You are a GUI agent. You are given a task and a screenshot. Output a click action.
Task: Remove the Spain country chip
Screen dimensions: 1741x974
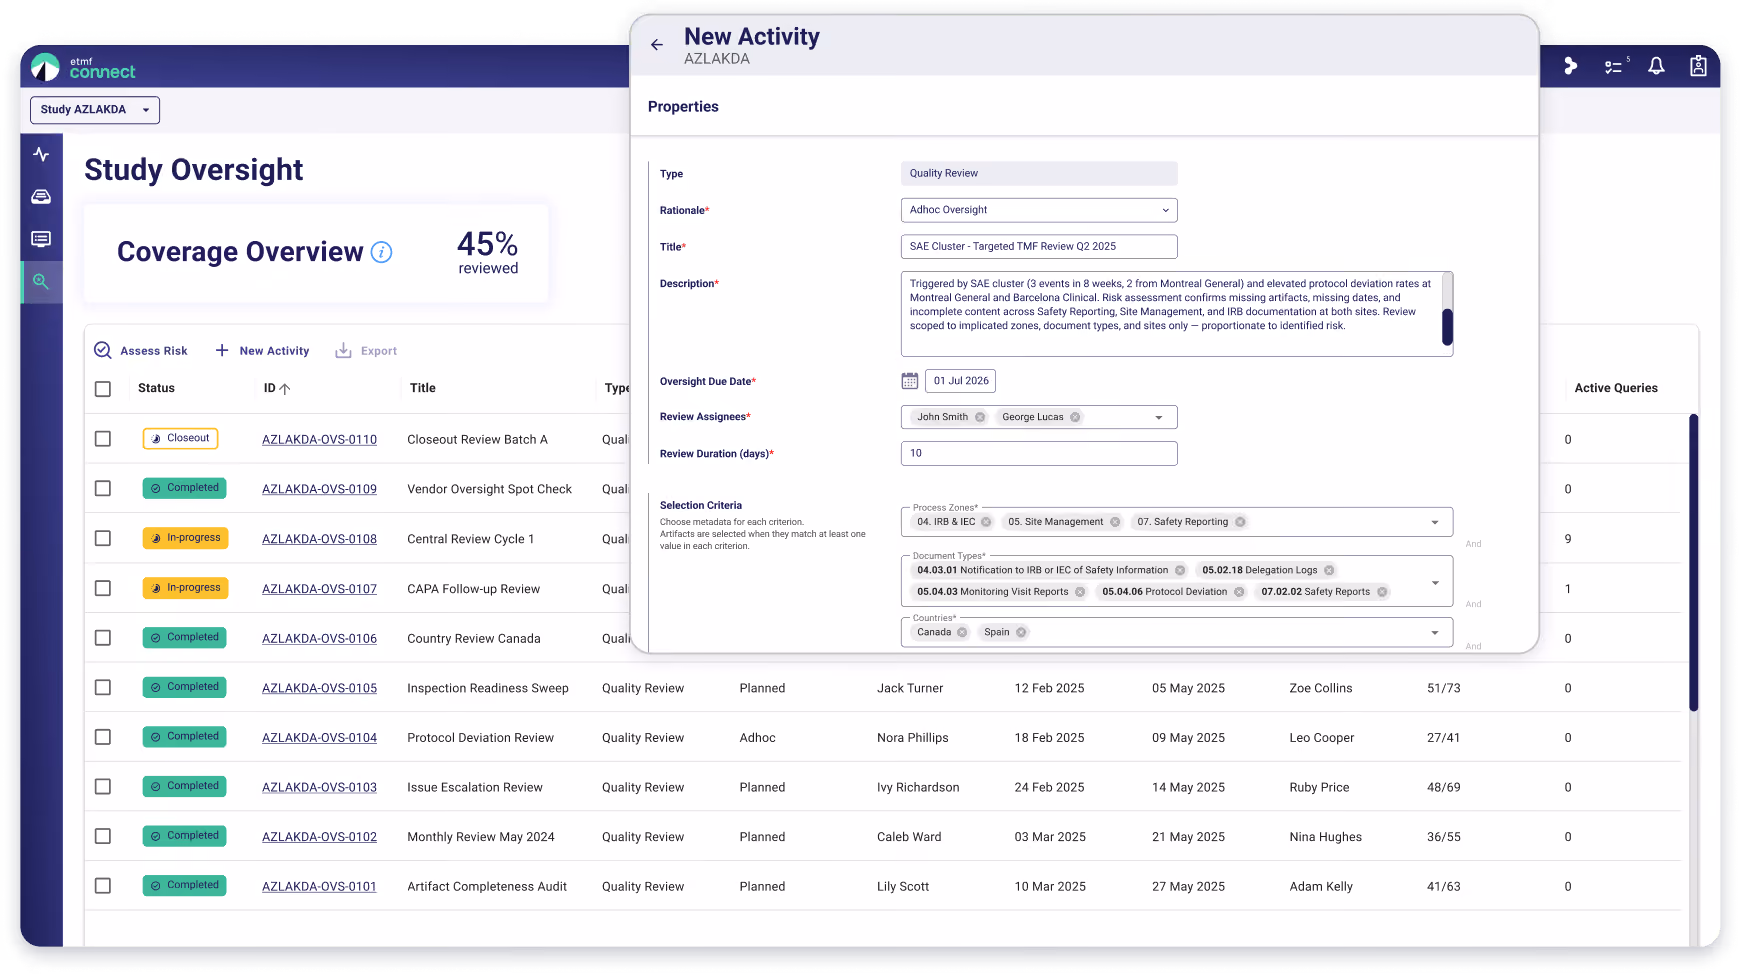(1021, 632)
